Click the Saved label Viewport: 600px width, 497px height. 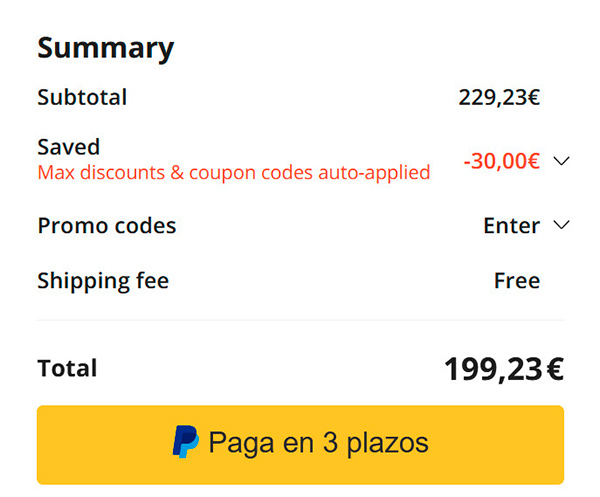pos(68,148)
